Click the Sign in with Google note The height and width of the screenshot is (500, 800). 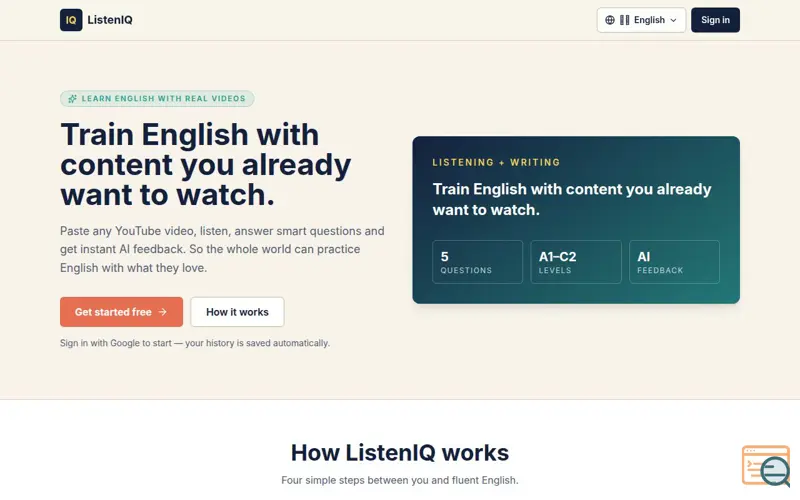pyautogui.click(x=195, y=343)
